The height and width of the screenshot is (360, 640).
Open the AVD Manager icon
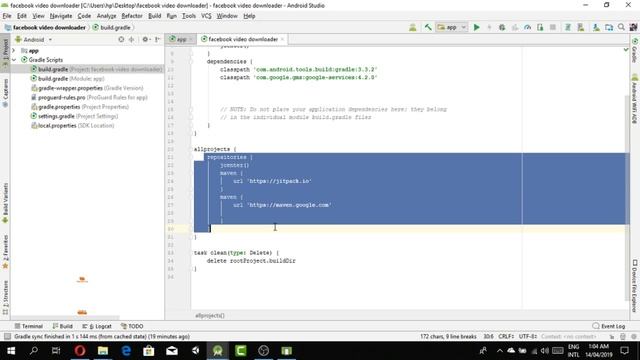click(x=580, y=27)
